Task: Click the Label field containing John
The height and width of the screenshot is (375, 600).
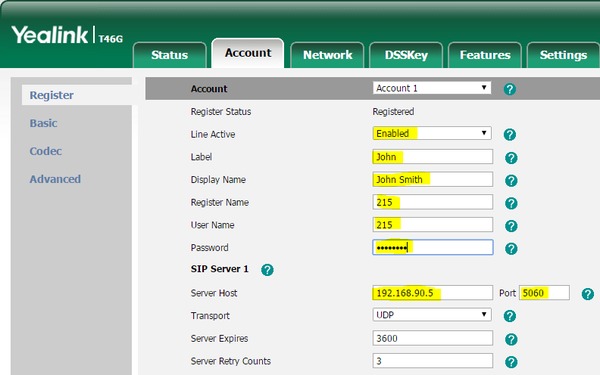Action: click(x=432, y=157)
